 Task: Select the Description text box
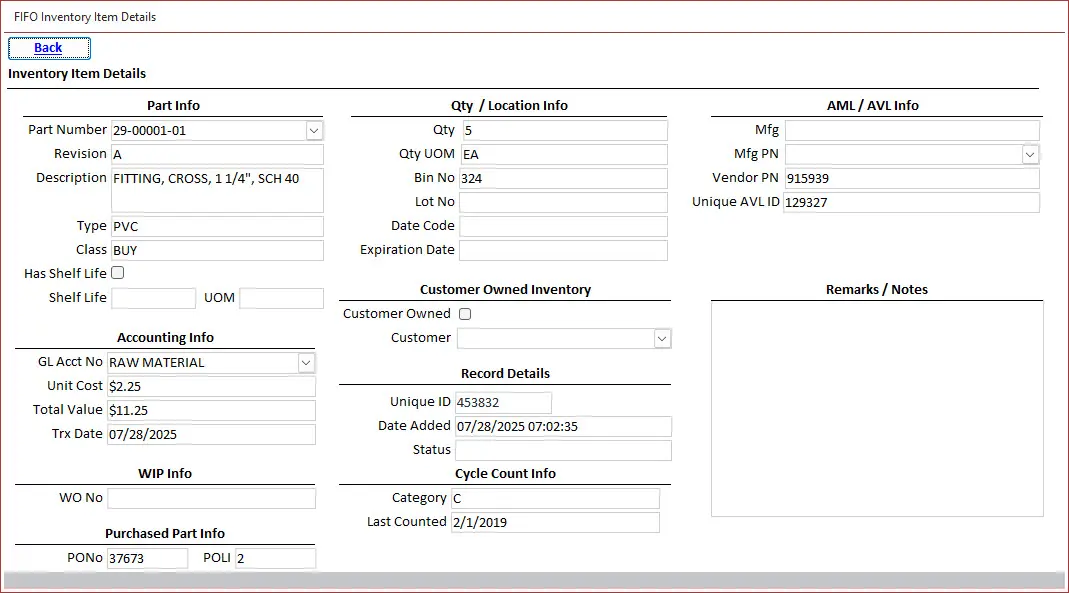click(x=217, y=190)
